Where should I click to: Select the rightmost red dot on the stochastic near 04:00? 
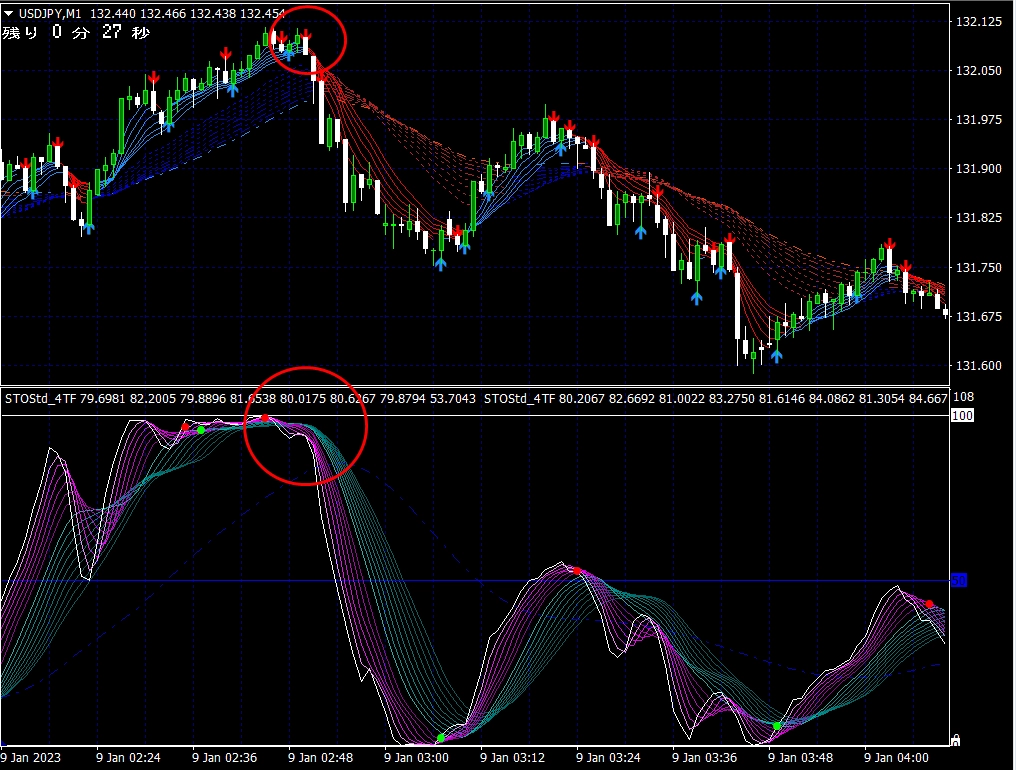pyautogui.click(x=930, y=604)
